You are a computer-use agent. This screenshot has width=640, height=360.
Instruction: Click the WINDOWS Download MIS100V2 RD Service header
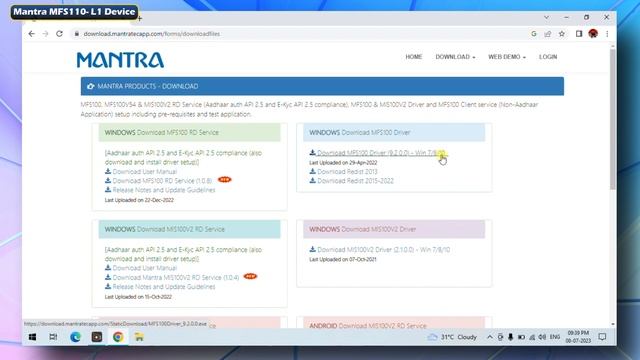[x=189, y=229]
